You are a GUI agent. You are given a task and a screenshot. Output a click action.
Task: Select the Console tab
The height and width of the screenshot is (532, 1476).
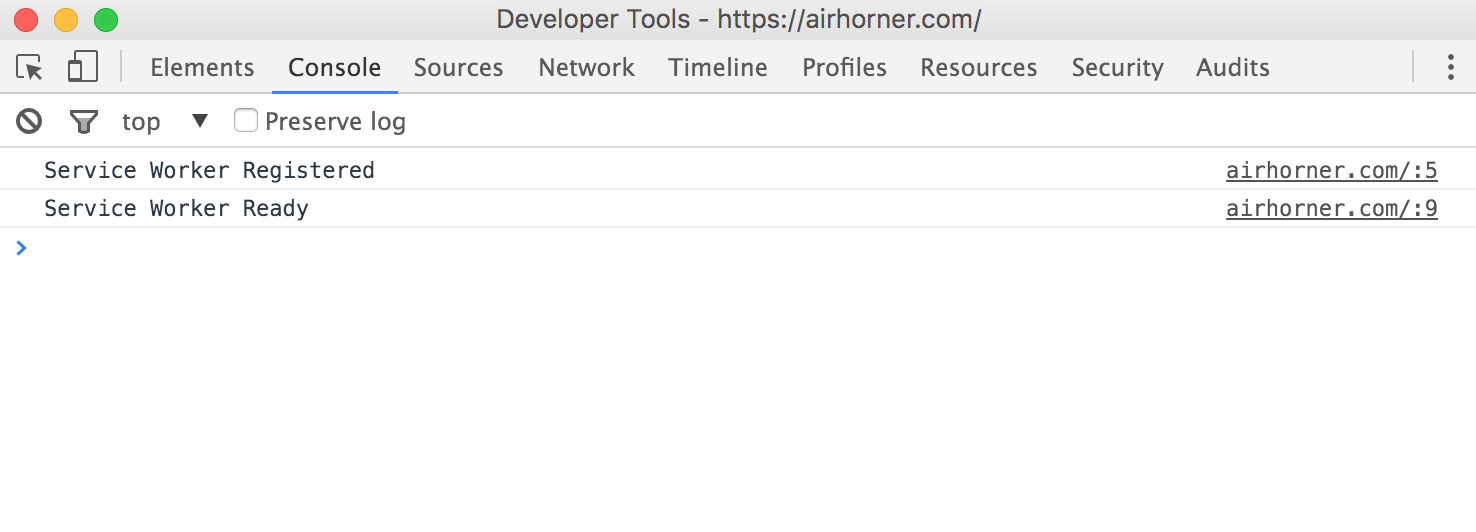click(334, 68)
